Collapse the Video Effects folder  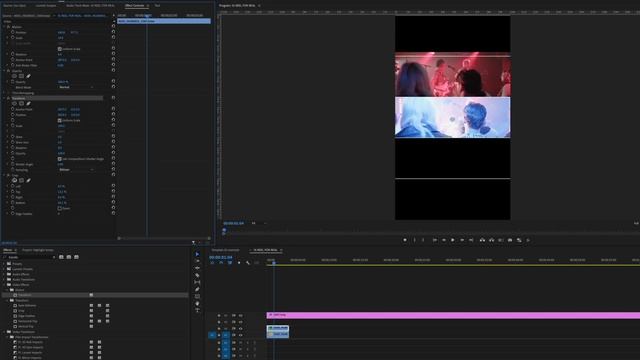4,284
